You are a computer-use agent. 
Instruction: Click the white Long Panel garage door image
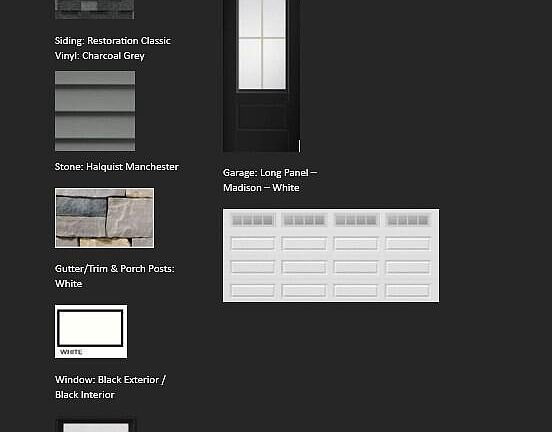[x=331, y=256]
